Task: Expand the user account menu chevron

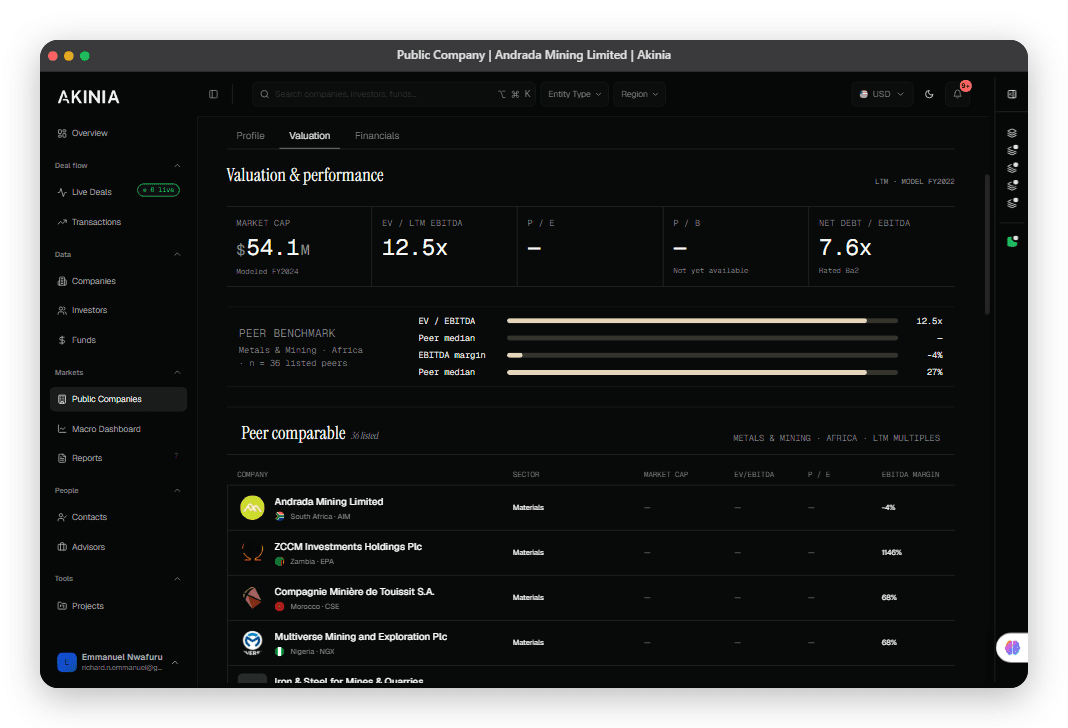Action: [x=175, y=662]
